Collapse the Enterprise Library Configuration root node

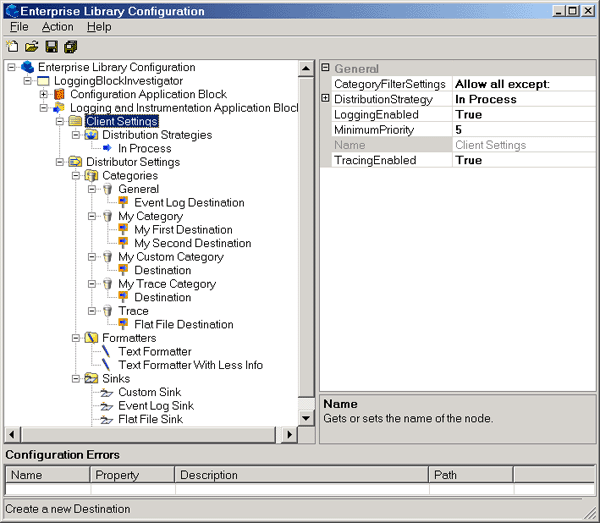click(11, 67)
